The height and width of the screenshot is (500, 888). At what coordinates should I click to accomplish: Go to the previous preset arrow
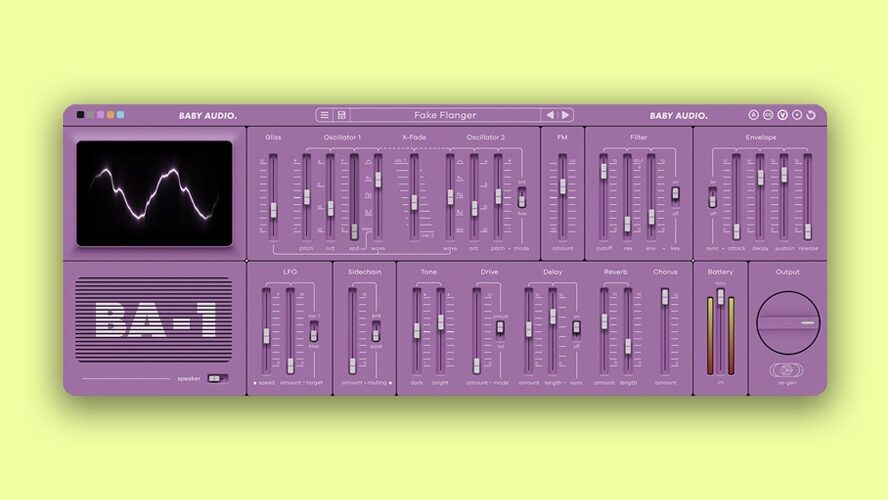[x=549, y=115]
